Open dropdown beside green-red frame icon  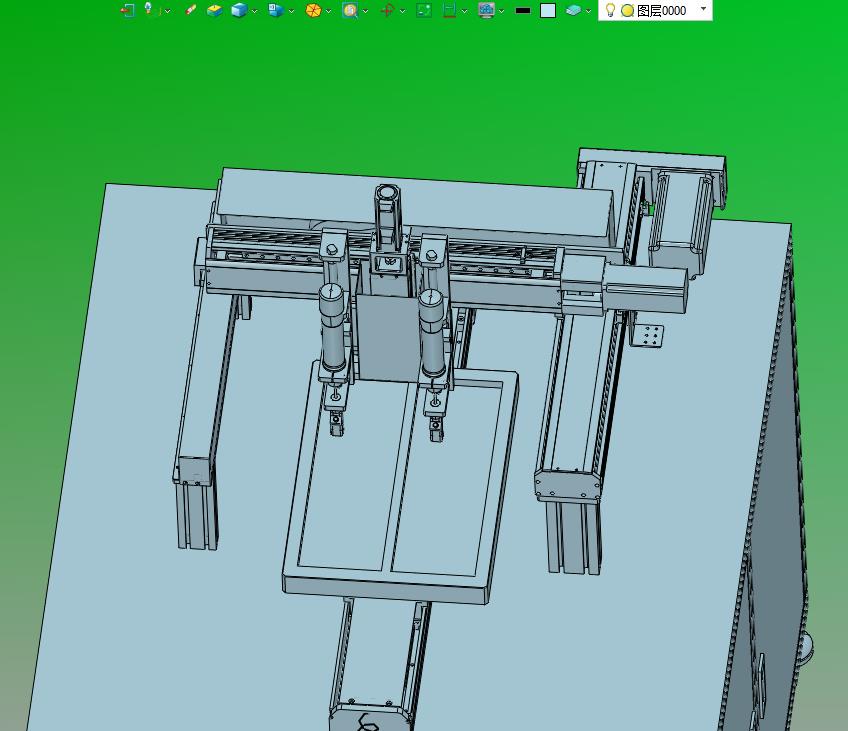pos(465,11)
